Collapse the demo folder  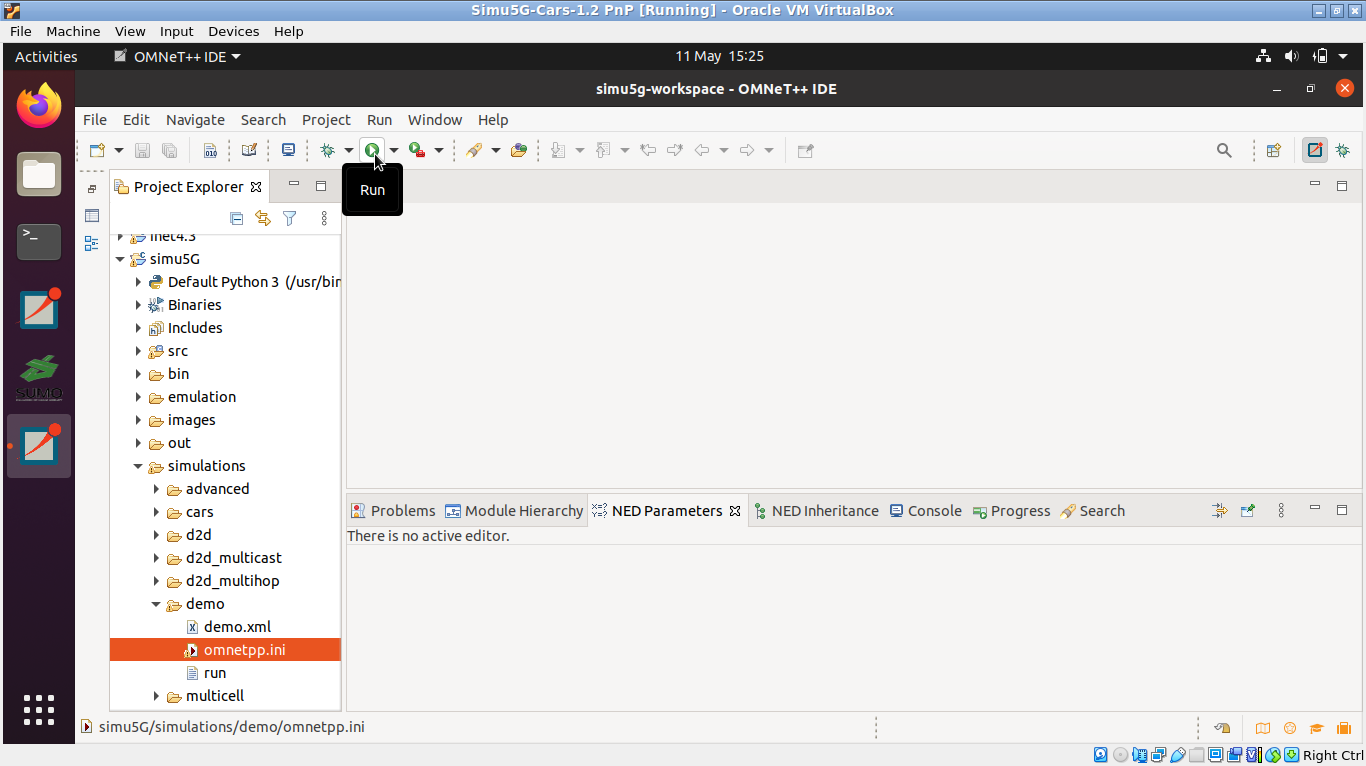tap(156, 604)
